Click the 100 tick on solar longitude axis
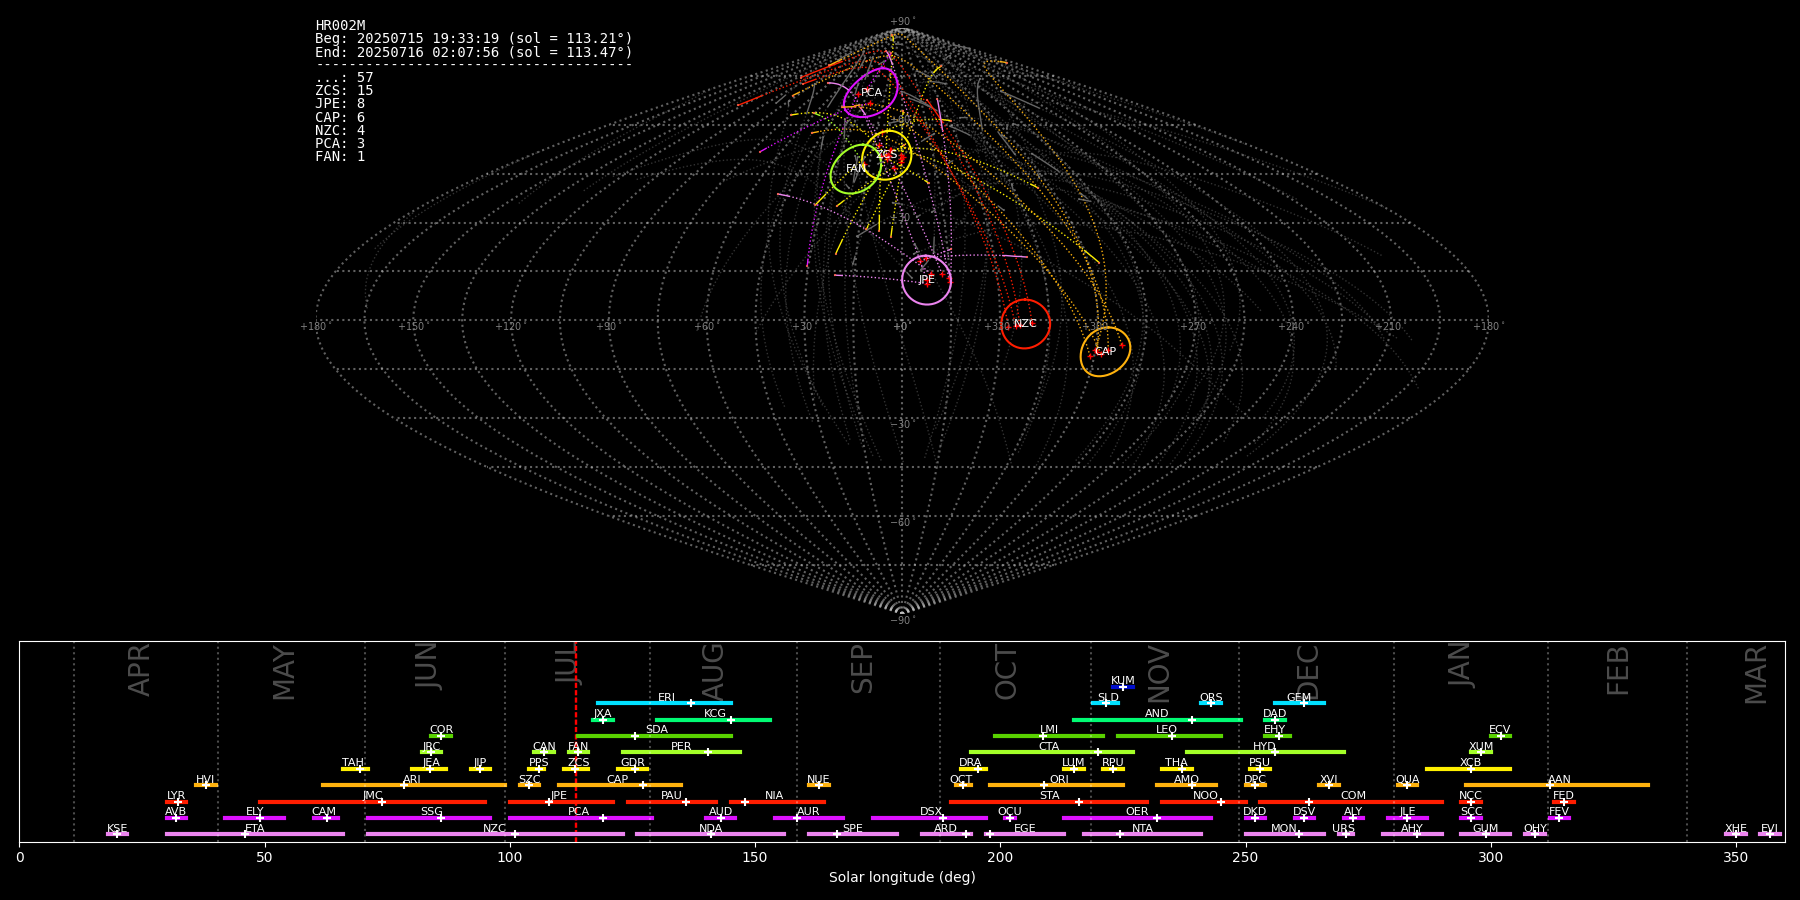Viewport: 1800px width, 900px height. 510,858
